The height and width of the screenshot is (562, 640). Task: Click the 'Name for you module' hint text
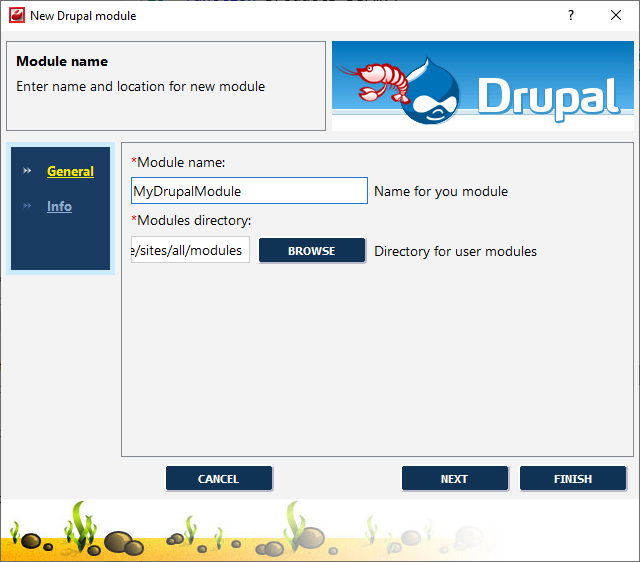pos(441,191)
